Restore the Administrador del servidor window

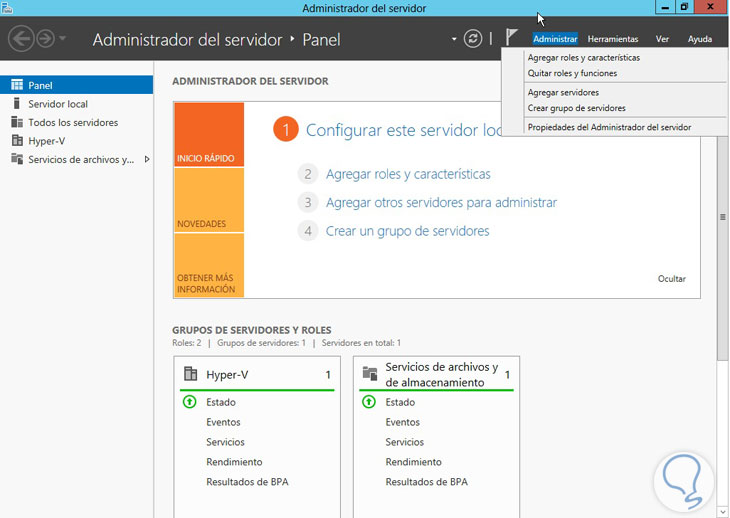pos(684,7)
